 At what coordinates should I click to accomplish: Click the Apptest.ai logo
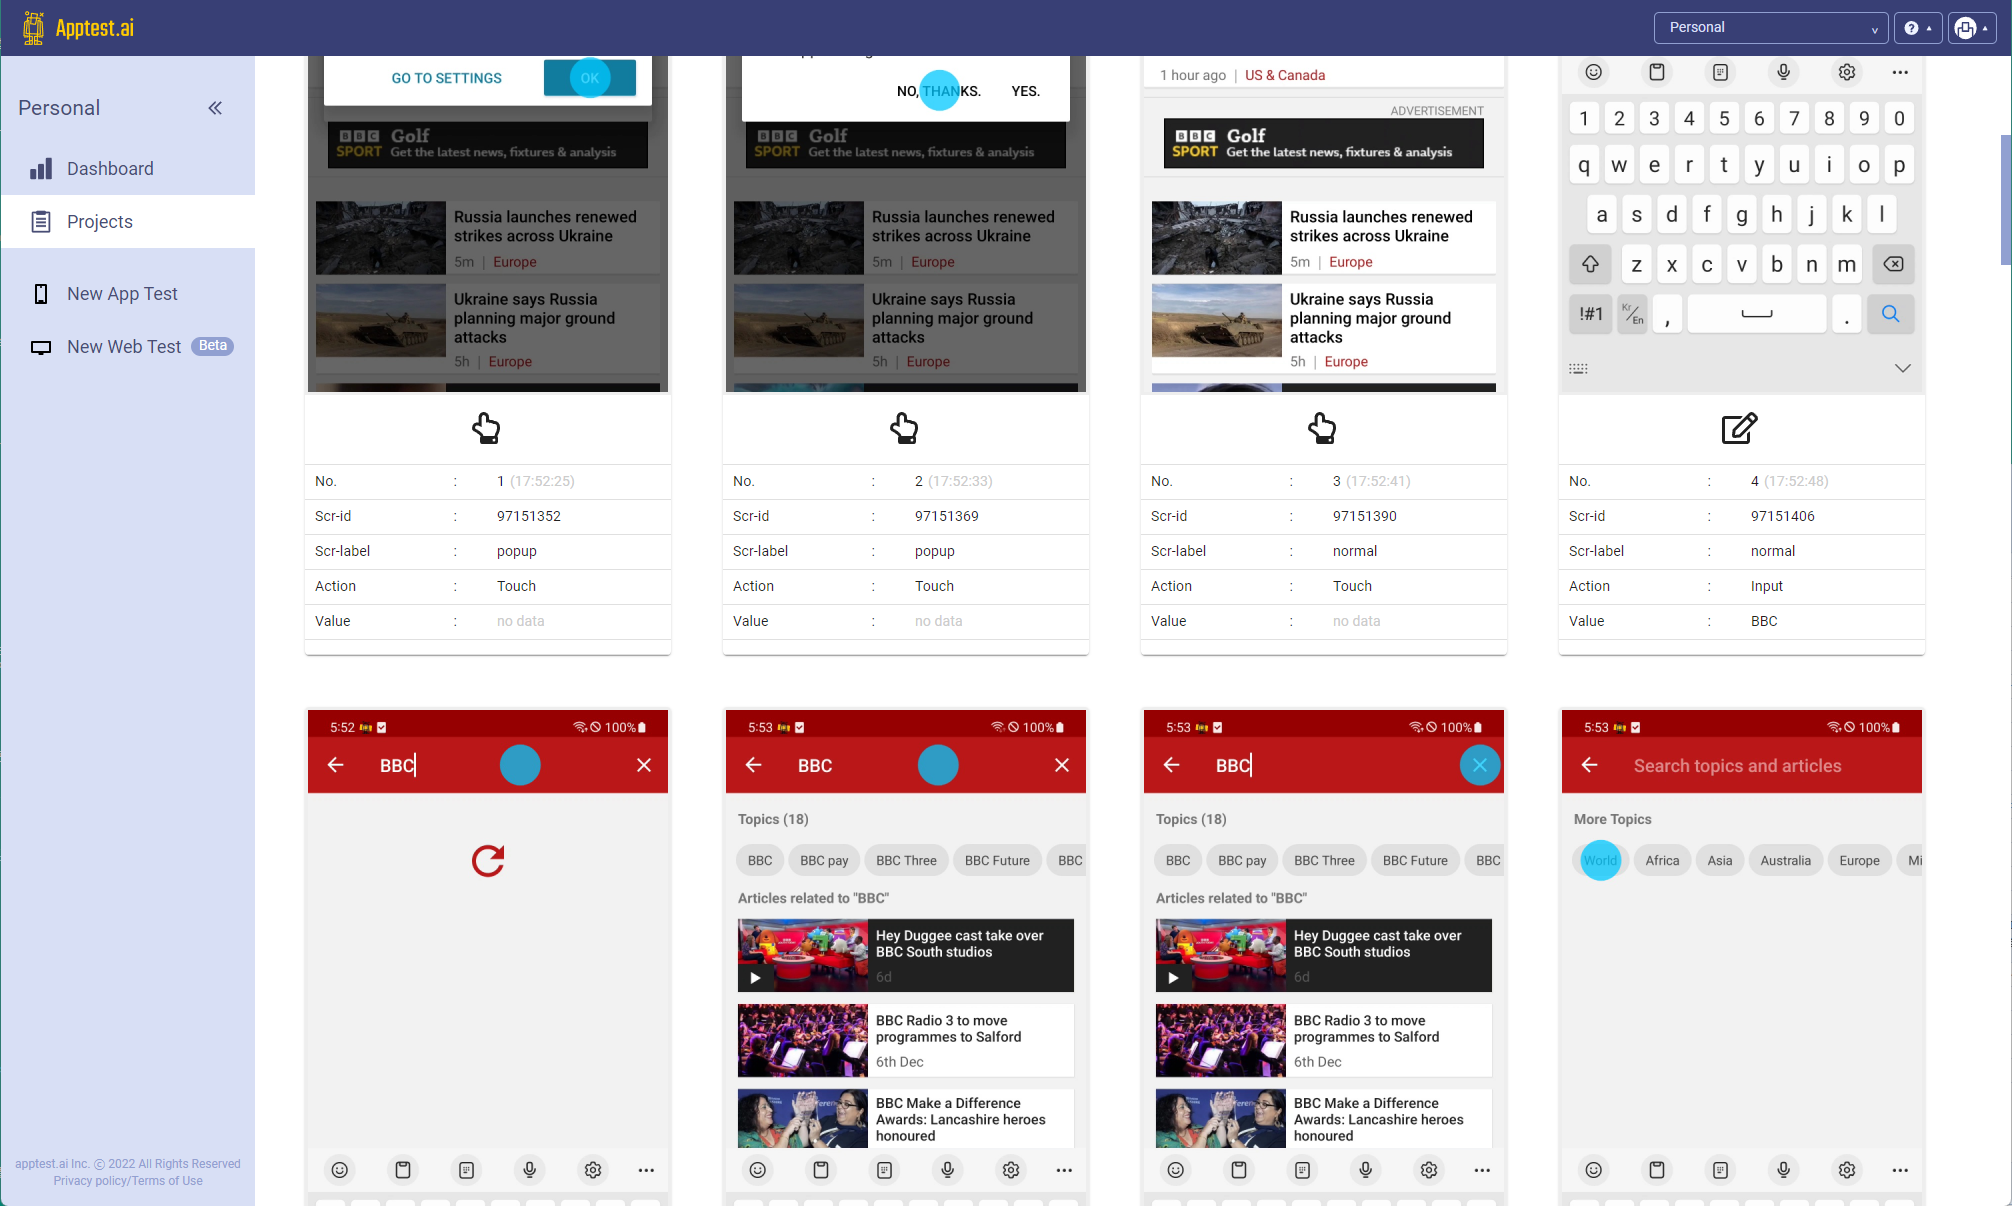coord(78,28)
